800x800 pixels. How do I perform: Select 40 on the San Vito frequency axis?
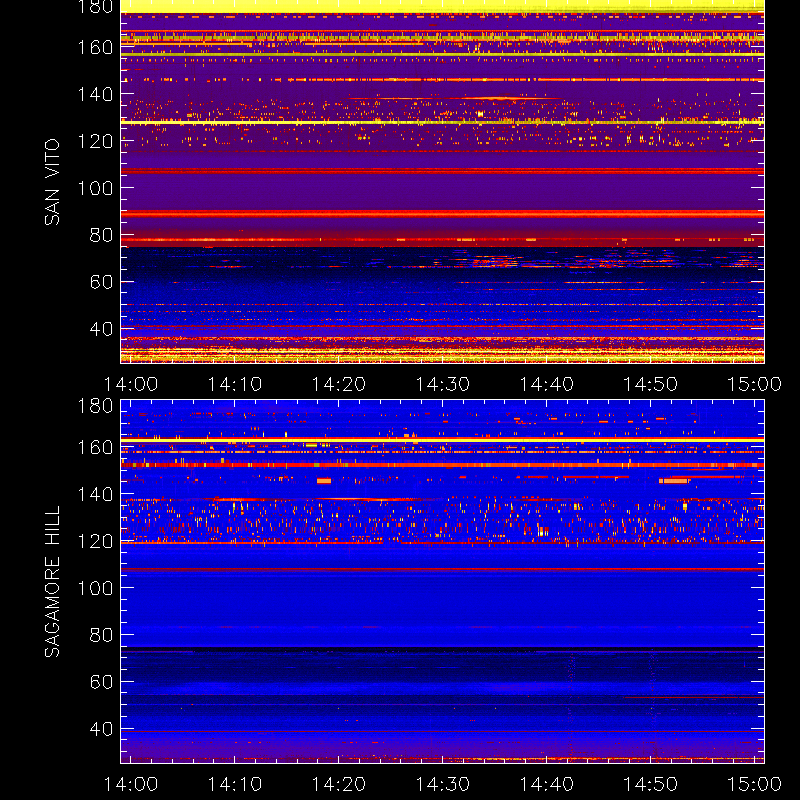coord(101,329)
